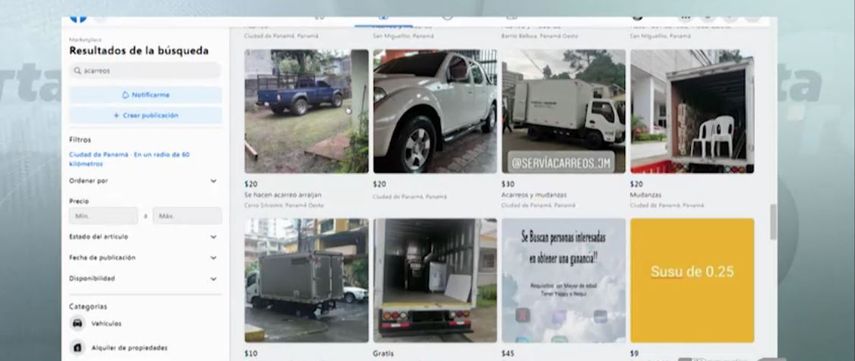Click the $9 price label
Screen dimensions: 855x361
tap(634, 354)
